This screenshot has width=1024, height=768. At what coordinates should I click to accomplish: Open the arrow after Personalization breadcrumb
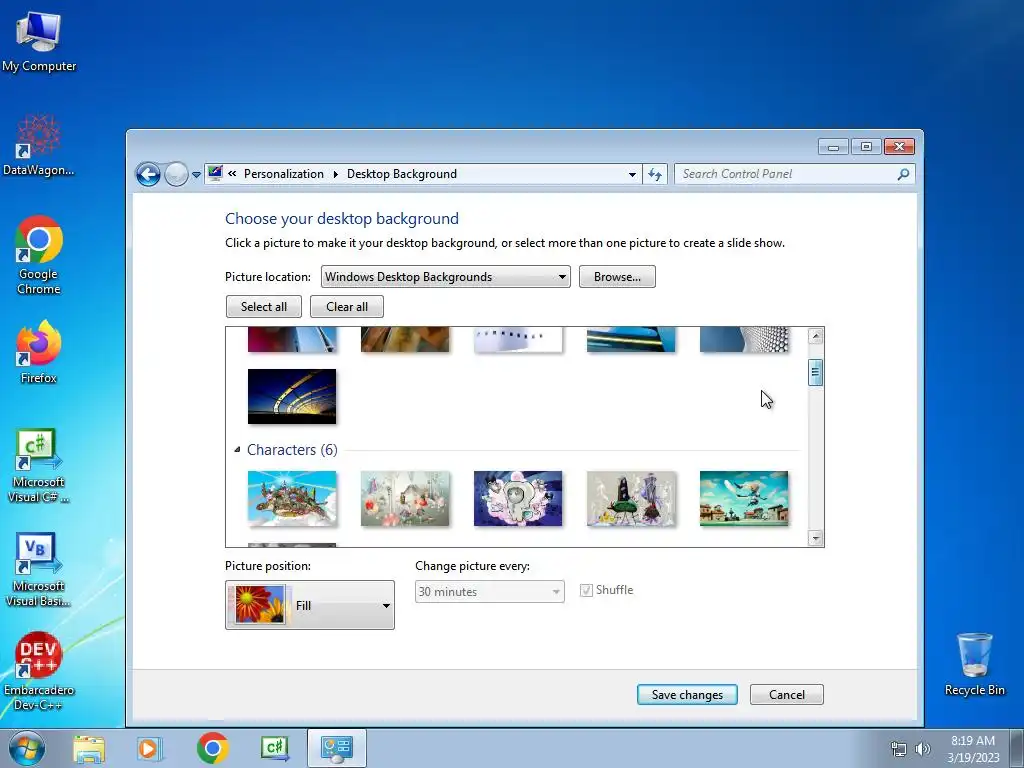click(335, 174)
